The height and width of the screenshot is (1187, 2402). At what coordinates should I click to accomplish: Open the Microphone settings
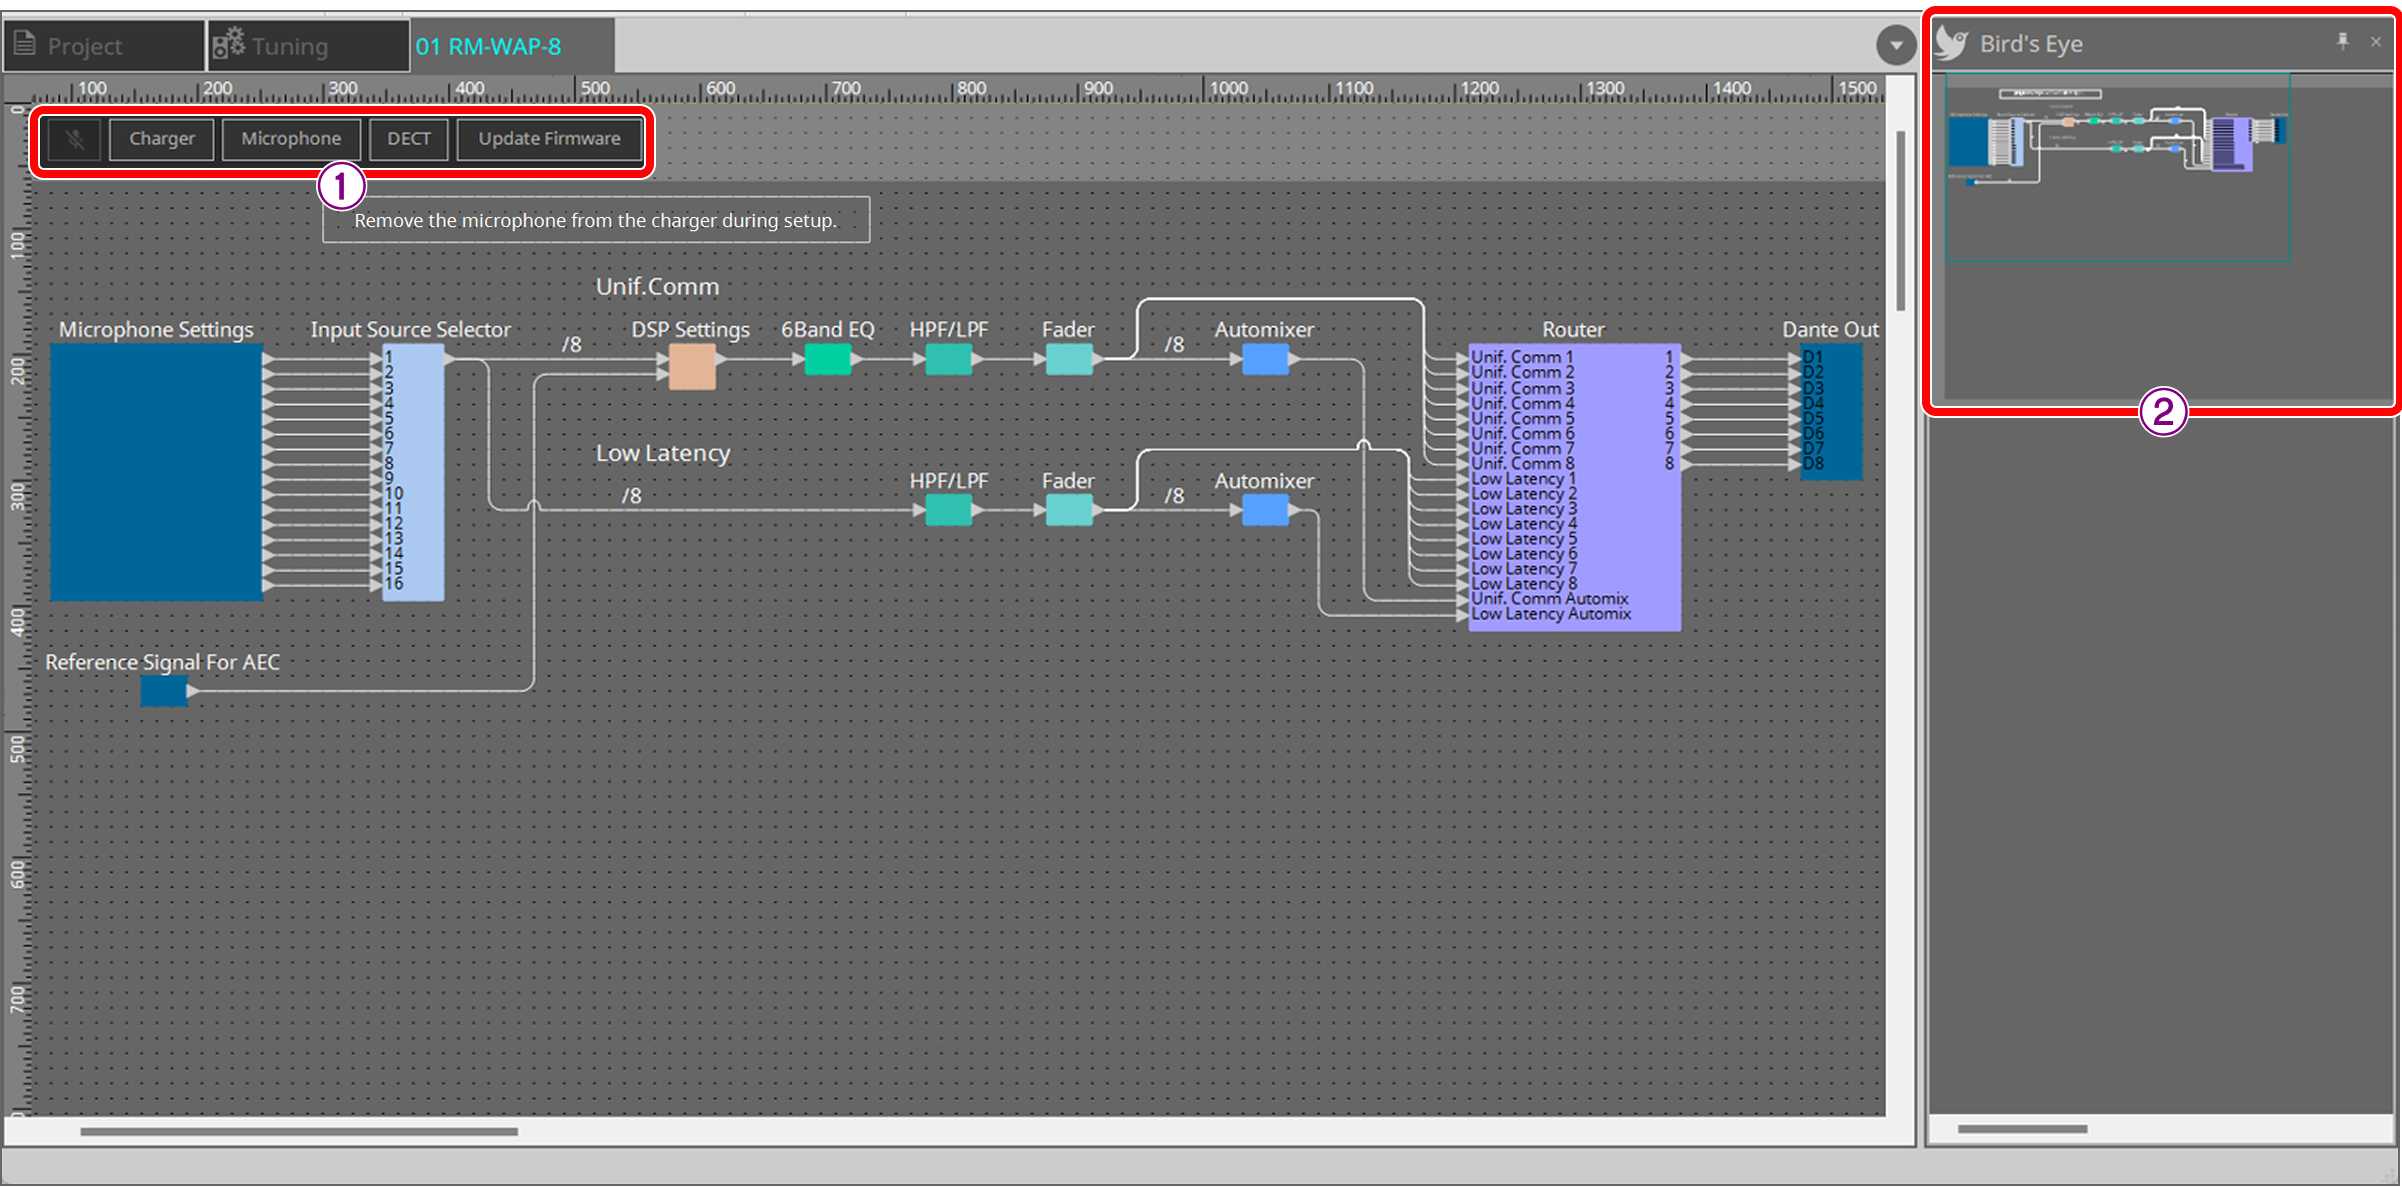pos(291,139)
